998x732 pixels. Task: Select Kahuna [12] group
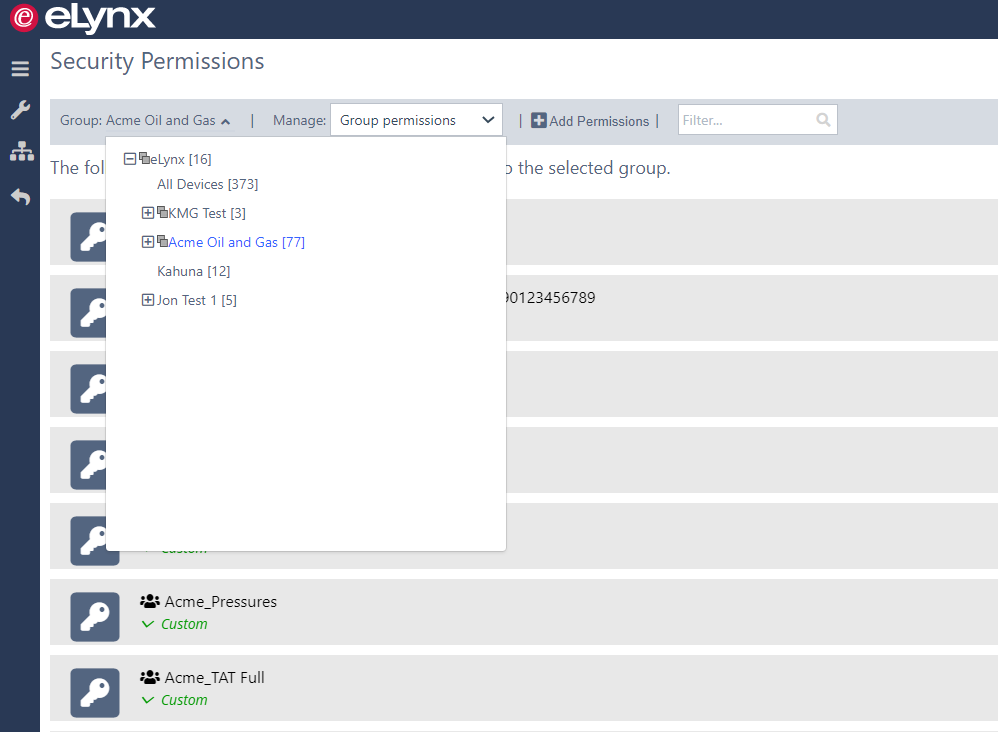pyautogui.click(x=193, y=271)
